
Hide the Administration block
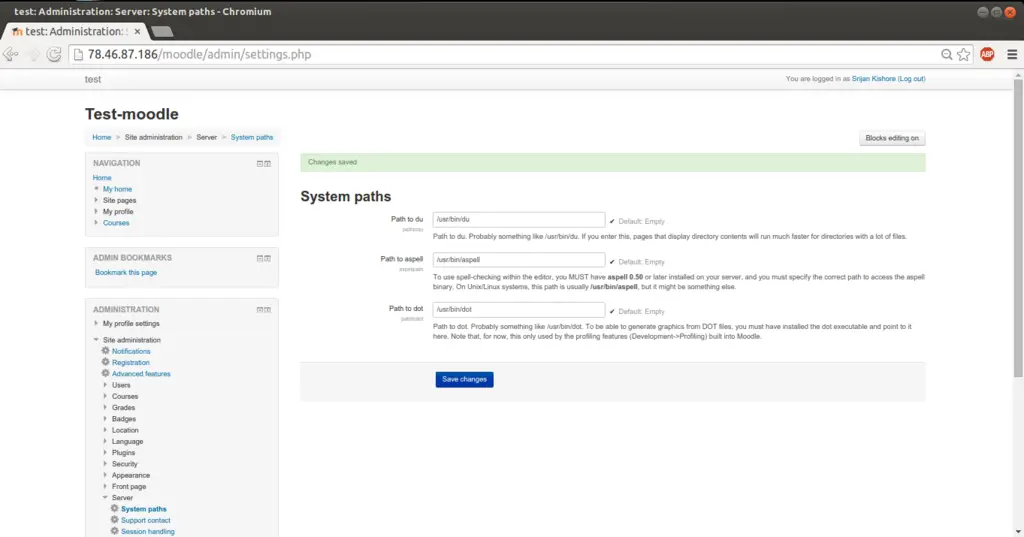259,310
